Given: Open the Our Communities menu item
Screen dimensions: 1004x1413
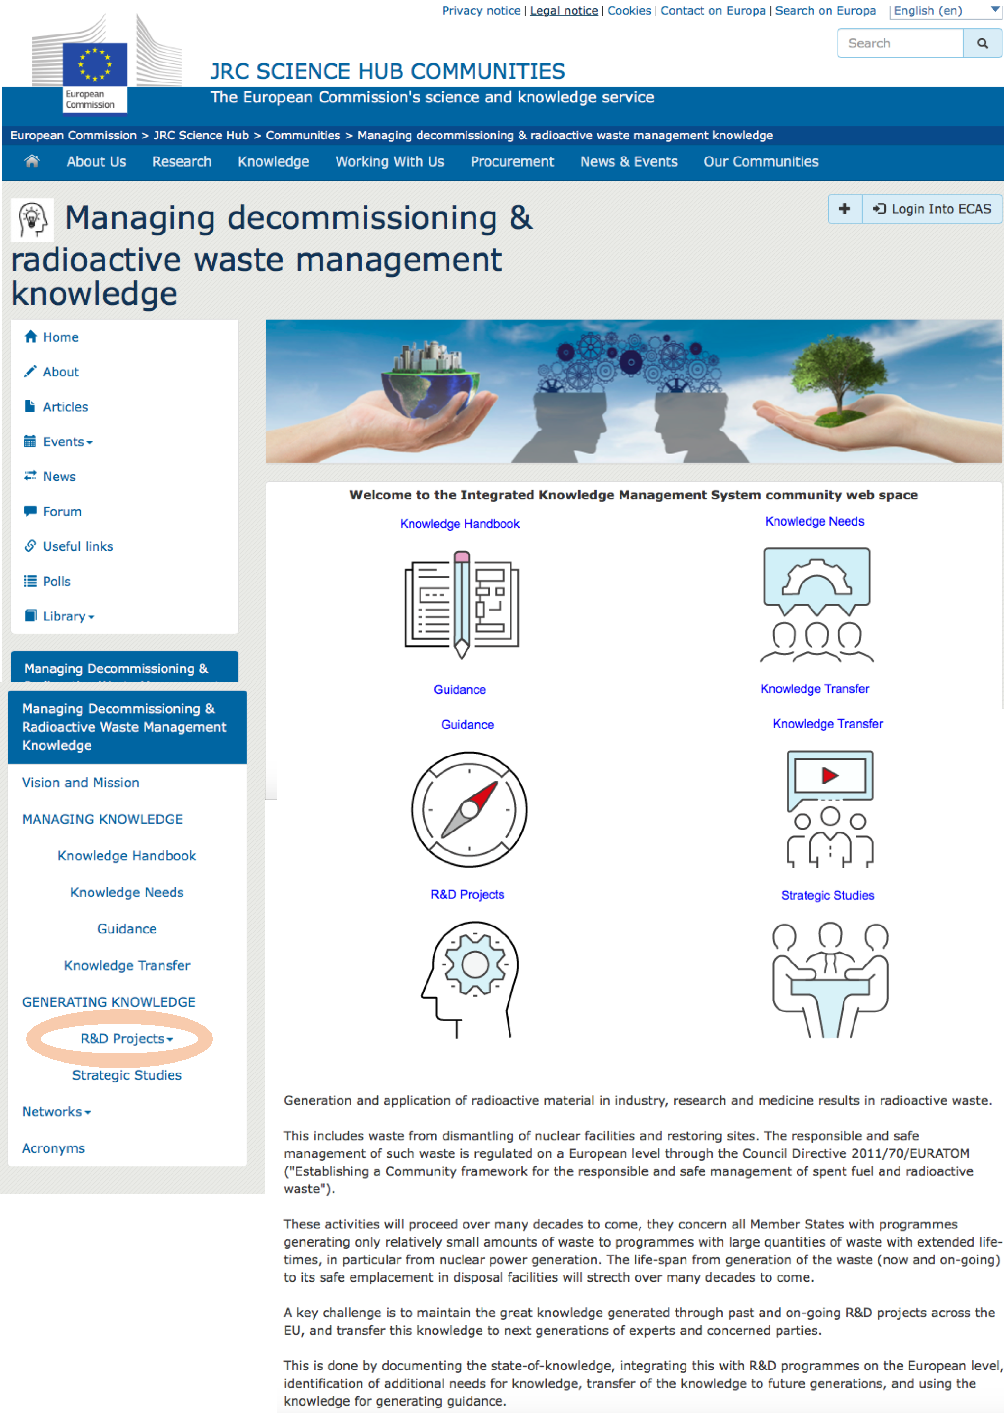Looking at the screenshot, I should point(760,161).
